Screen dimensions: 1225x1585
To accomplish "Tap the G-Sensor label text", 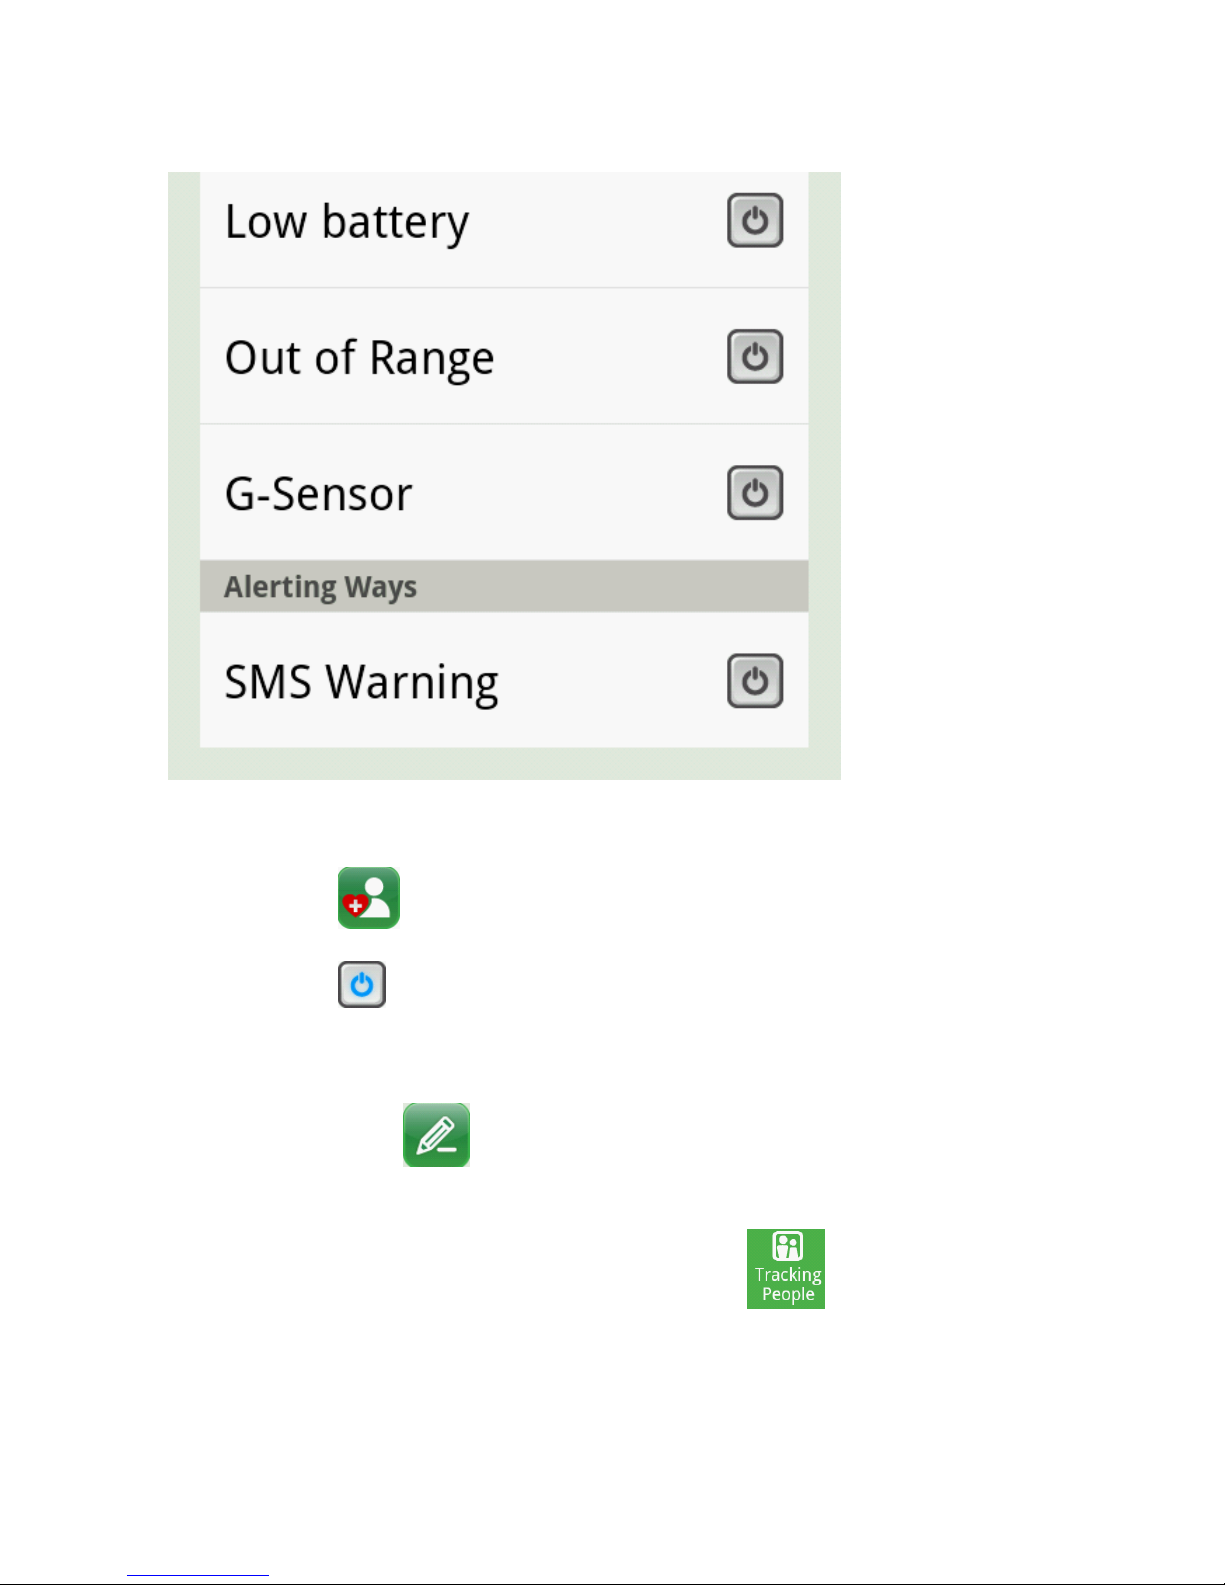I will (319, 494).
